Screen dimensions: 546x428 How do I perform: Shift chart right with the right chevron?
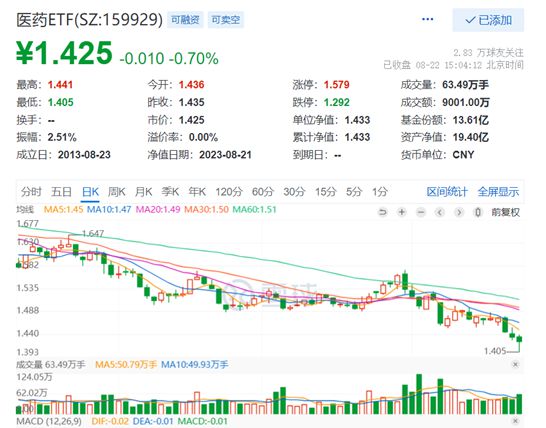click(x=459, y=212)
